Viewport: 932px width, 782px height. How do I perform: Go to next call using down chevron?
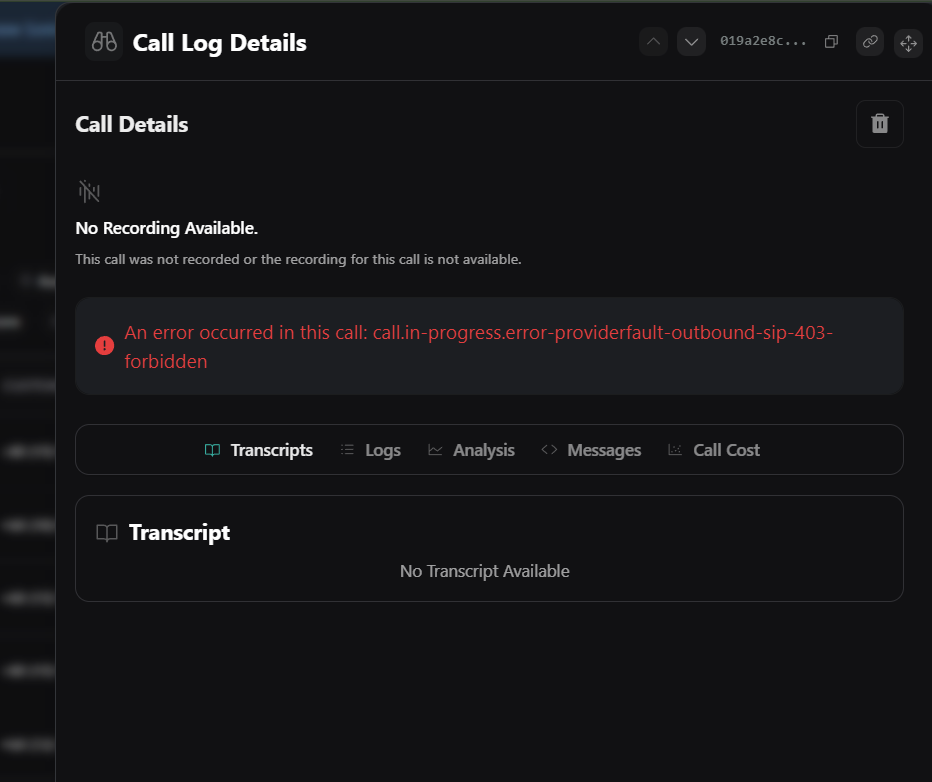[691, 42]
